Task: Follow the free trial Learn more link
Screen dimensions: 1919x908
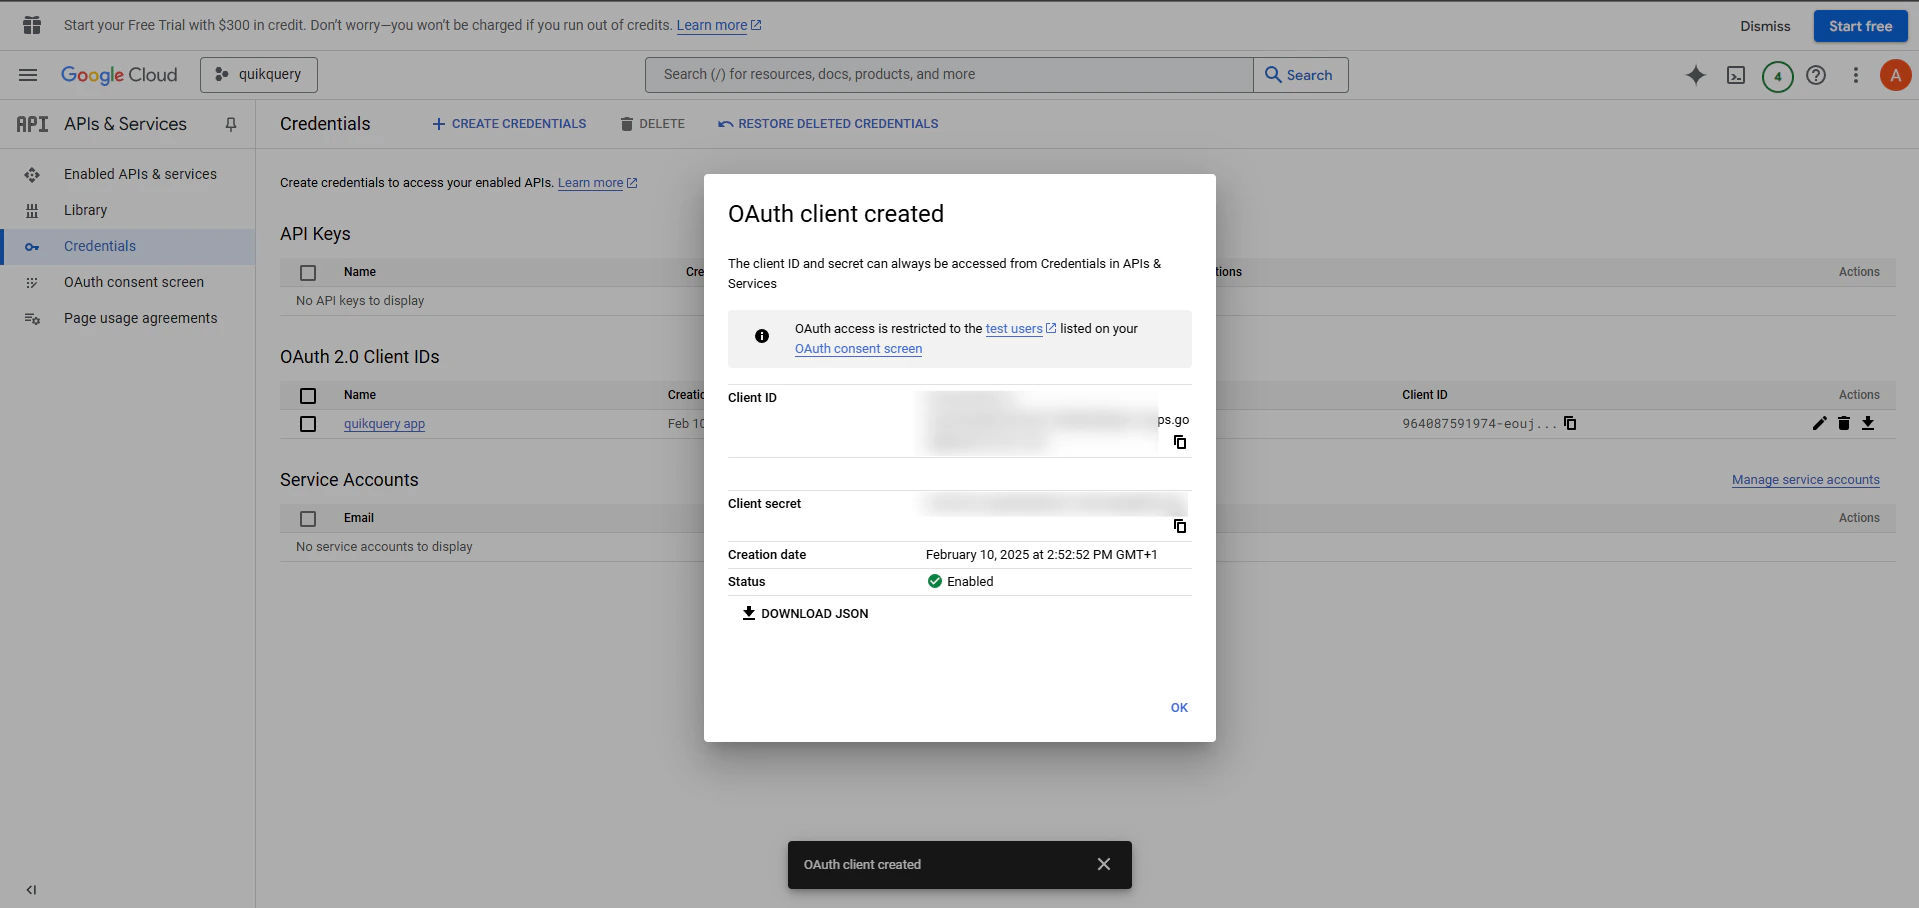Action: [x=718, y=25]
